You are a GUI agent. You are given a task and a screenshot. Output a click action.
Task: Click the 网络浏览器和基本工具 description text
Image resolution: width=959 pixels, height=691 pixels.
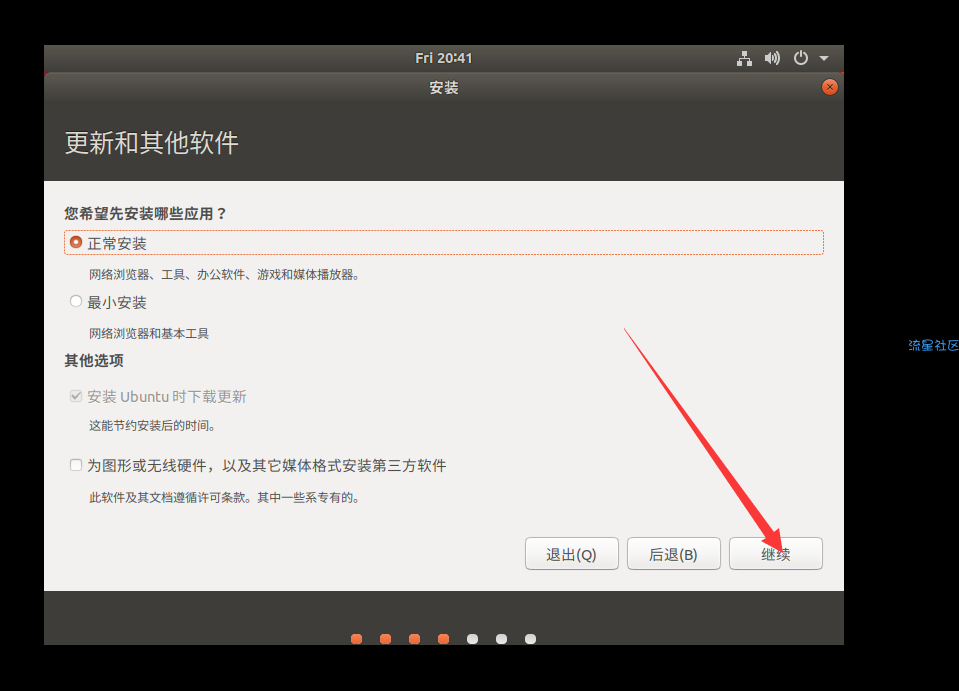click(x=149, y=333)
